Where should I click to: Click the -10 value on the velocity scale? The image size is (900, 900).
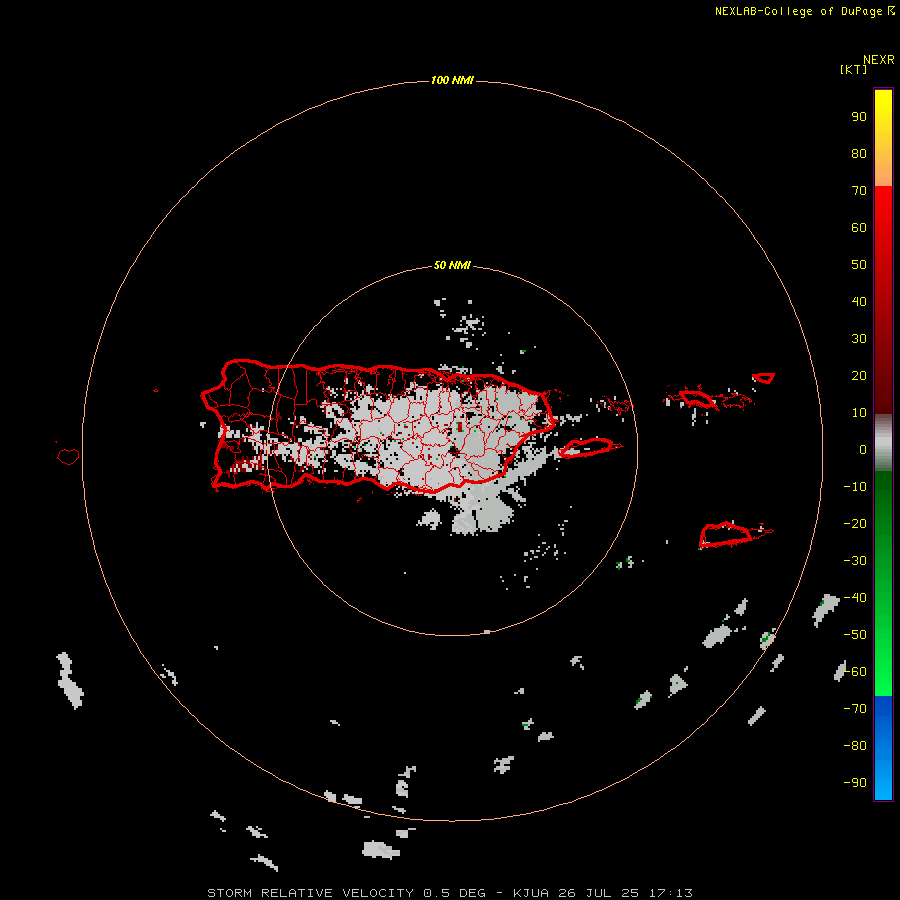pyautogui.click(x=855, y=487)
